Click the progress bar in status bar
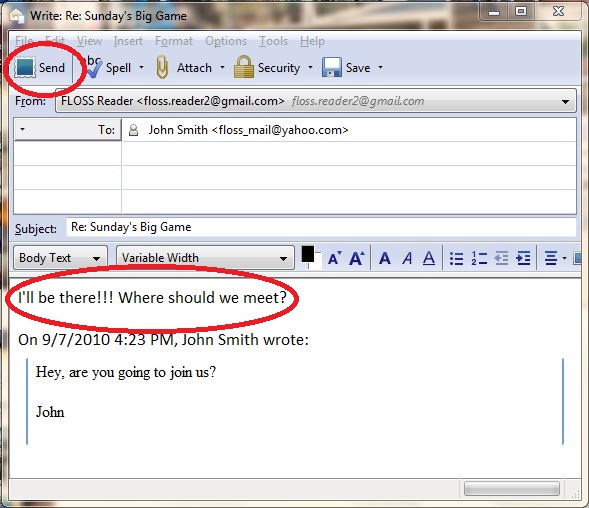Screen dimensions: 589x508 click(x=512, y=489)
